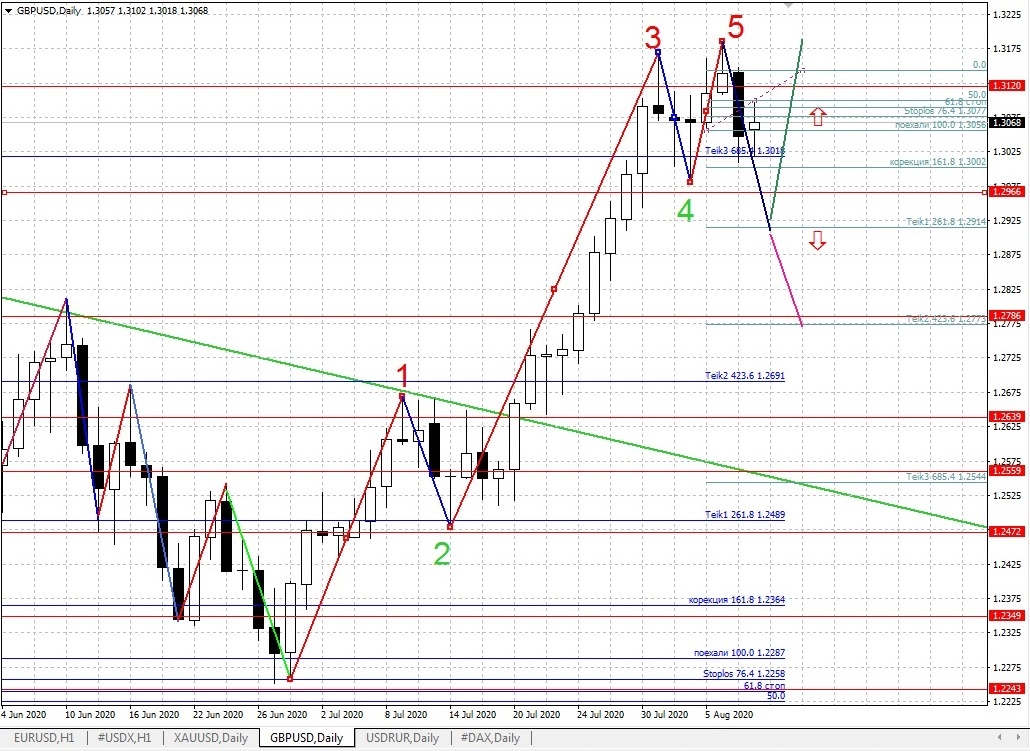This screenshot has width=1030, height=751.
Task: Open the XAUUSD,Daily chart tab
Action: [x=211, y=738]
